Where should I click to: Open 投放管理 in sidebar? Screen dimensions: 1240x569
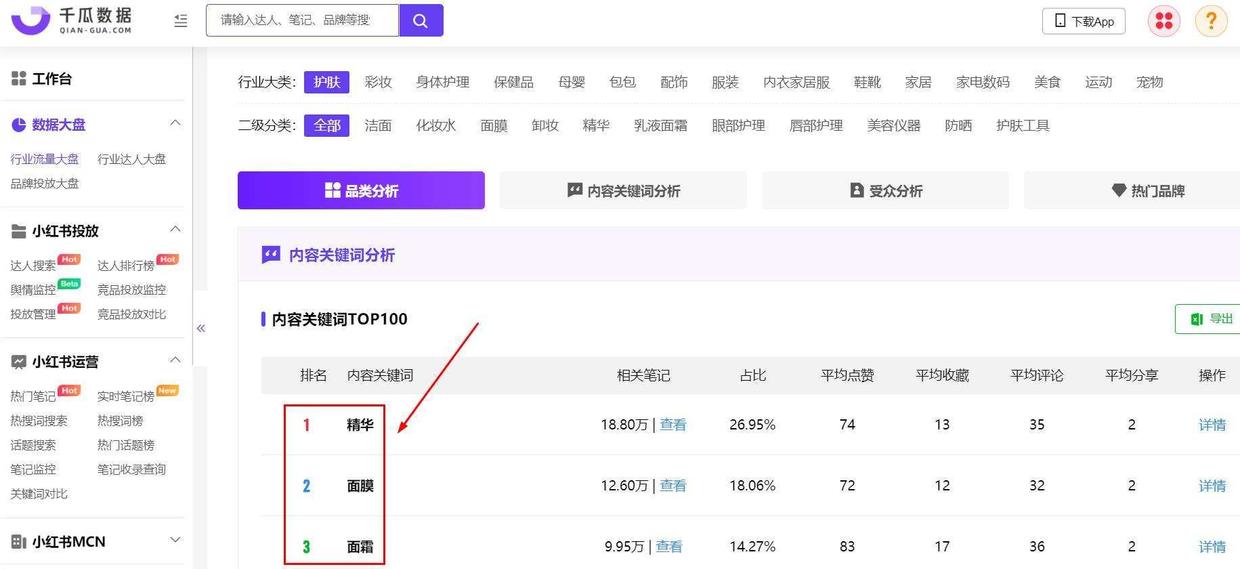click(34, 314)
